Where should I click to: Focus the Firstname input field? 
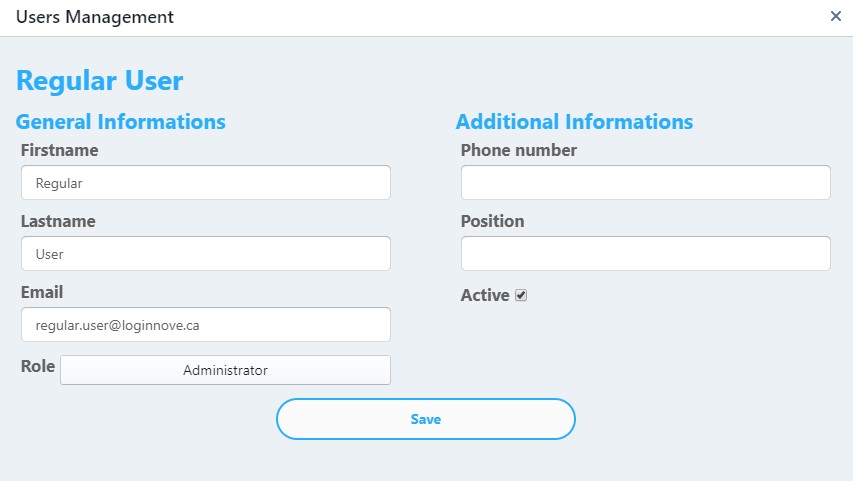(x=205, y=183)
